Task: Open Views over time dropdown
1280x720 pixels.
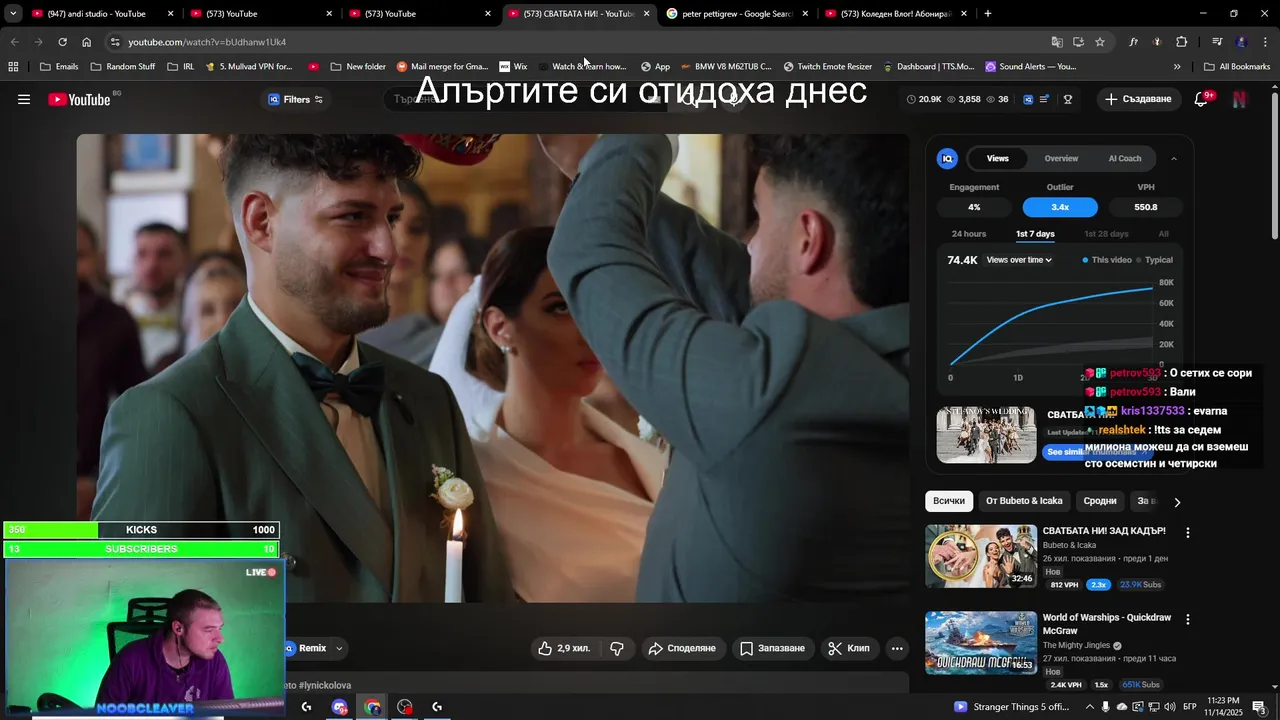Action: coord(1019,260)
